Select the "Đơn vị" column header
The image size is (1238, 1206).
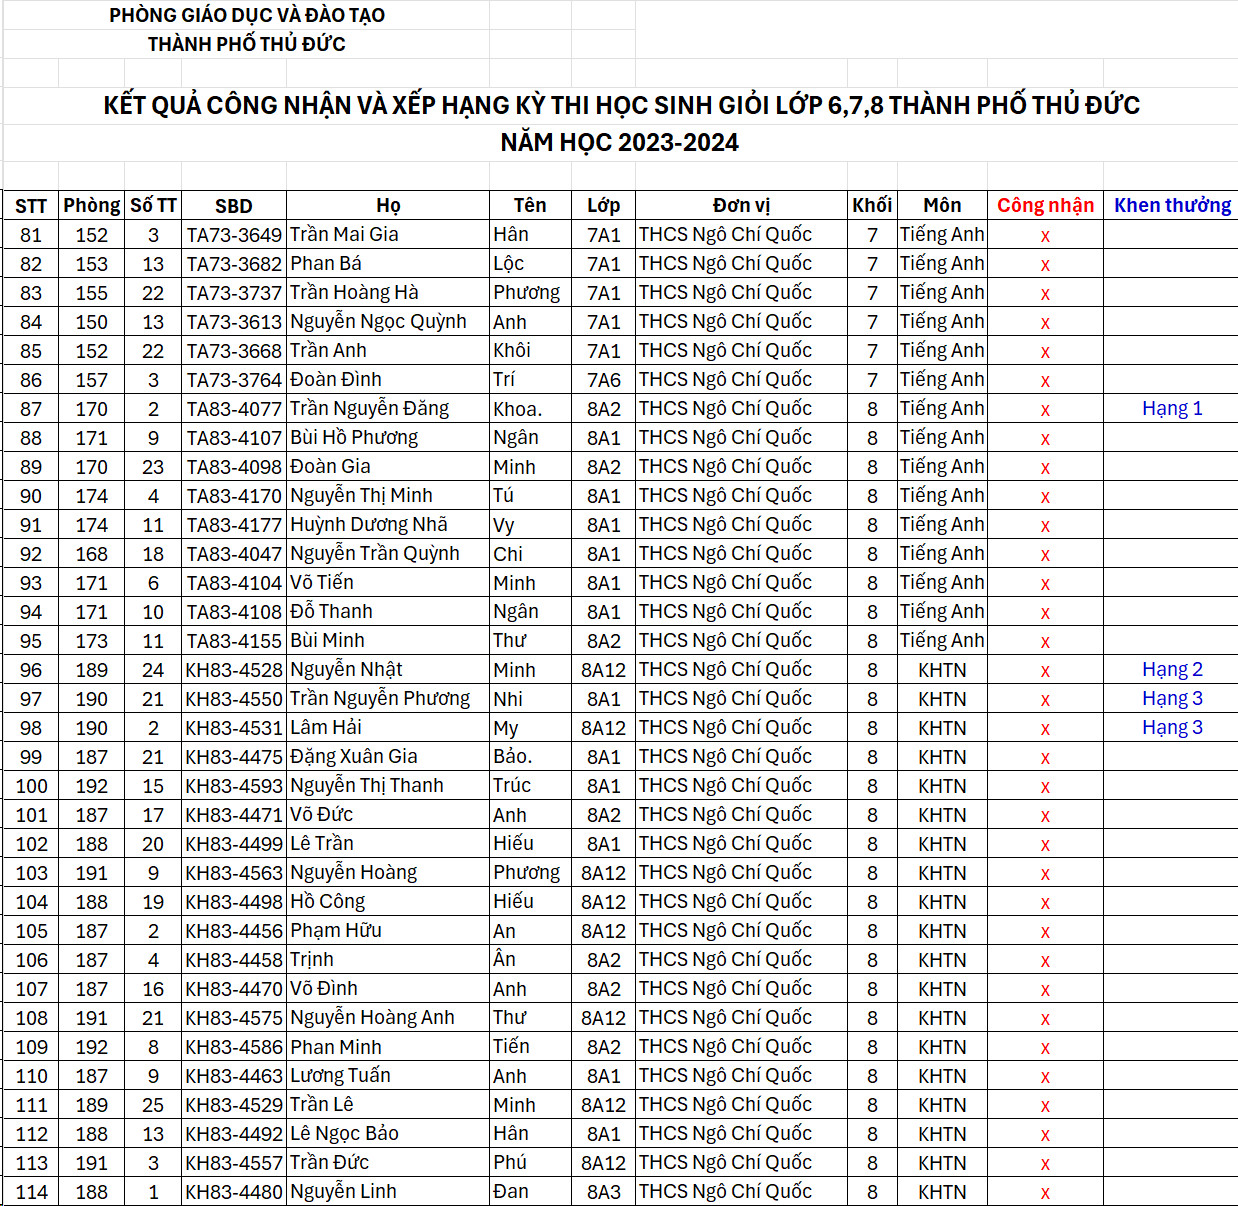coord(741,206)
